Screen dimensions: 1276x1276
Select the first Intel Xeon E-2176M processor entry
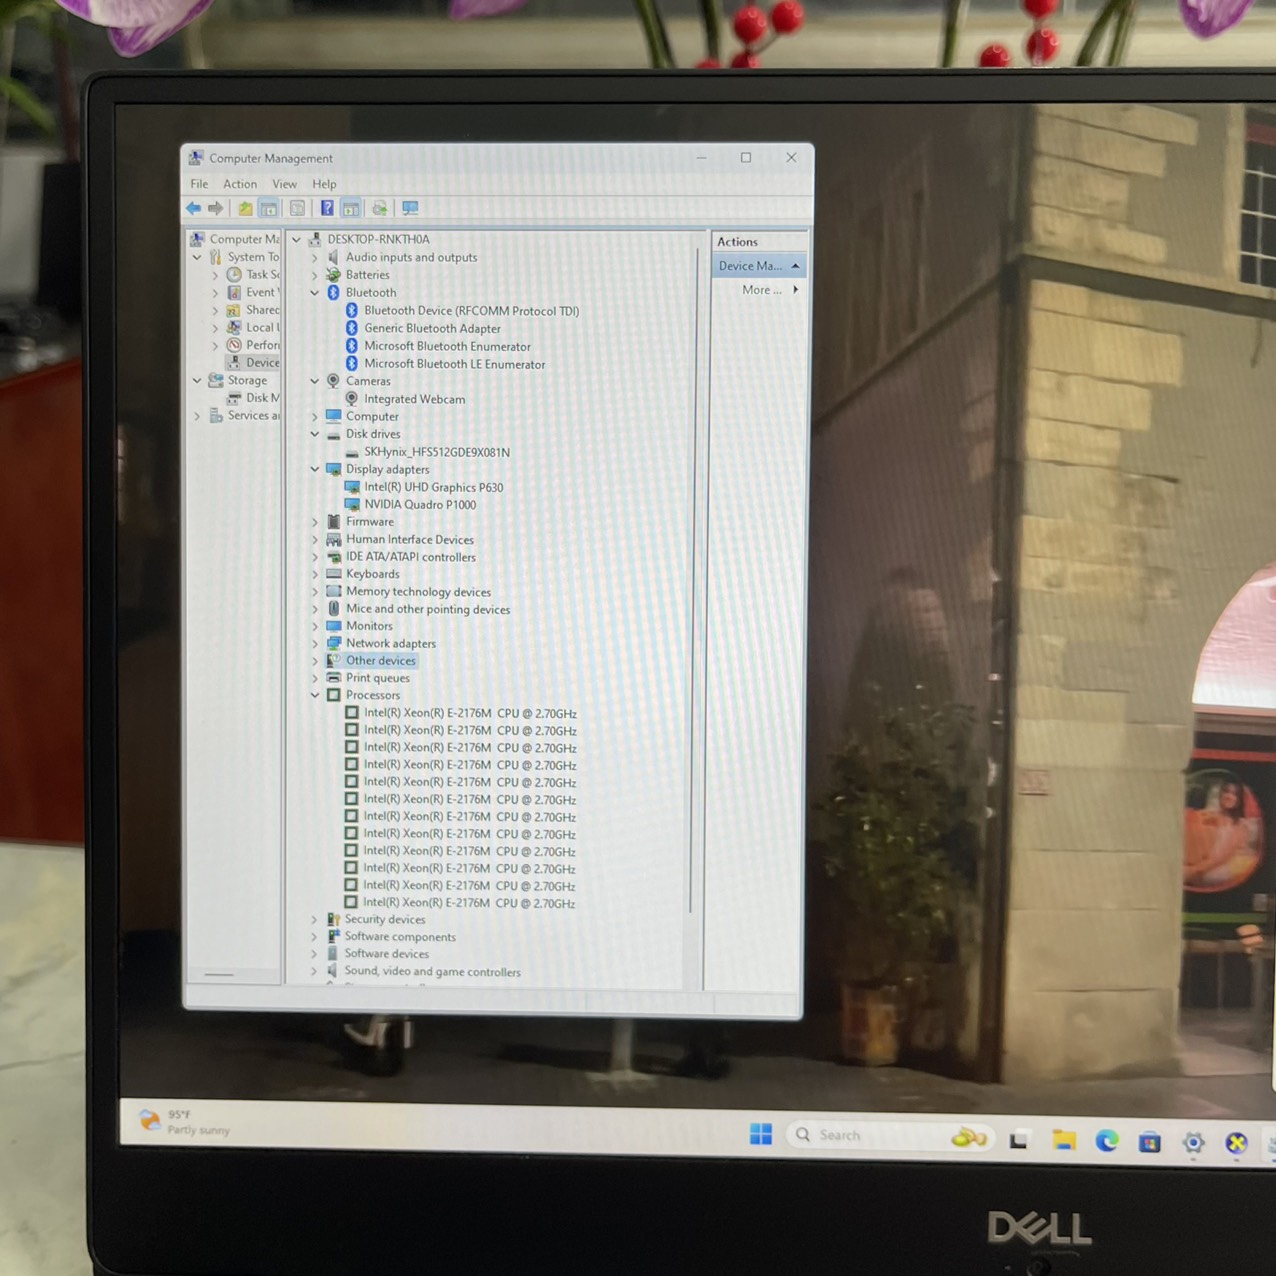pos(470,713)
